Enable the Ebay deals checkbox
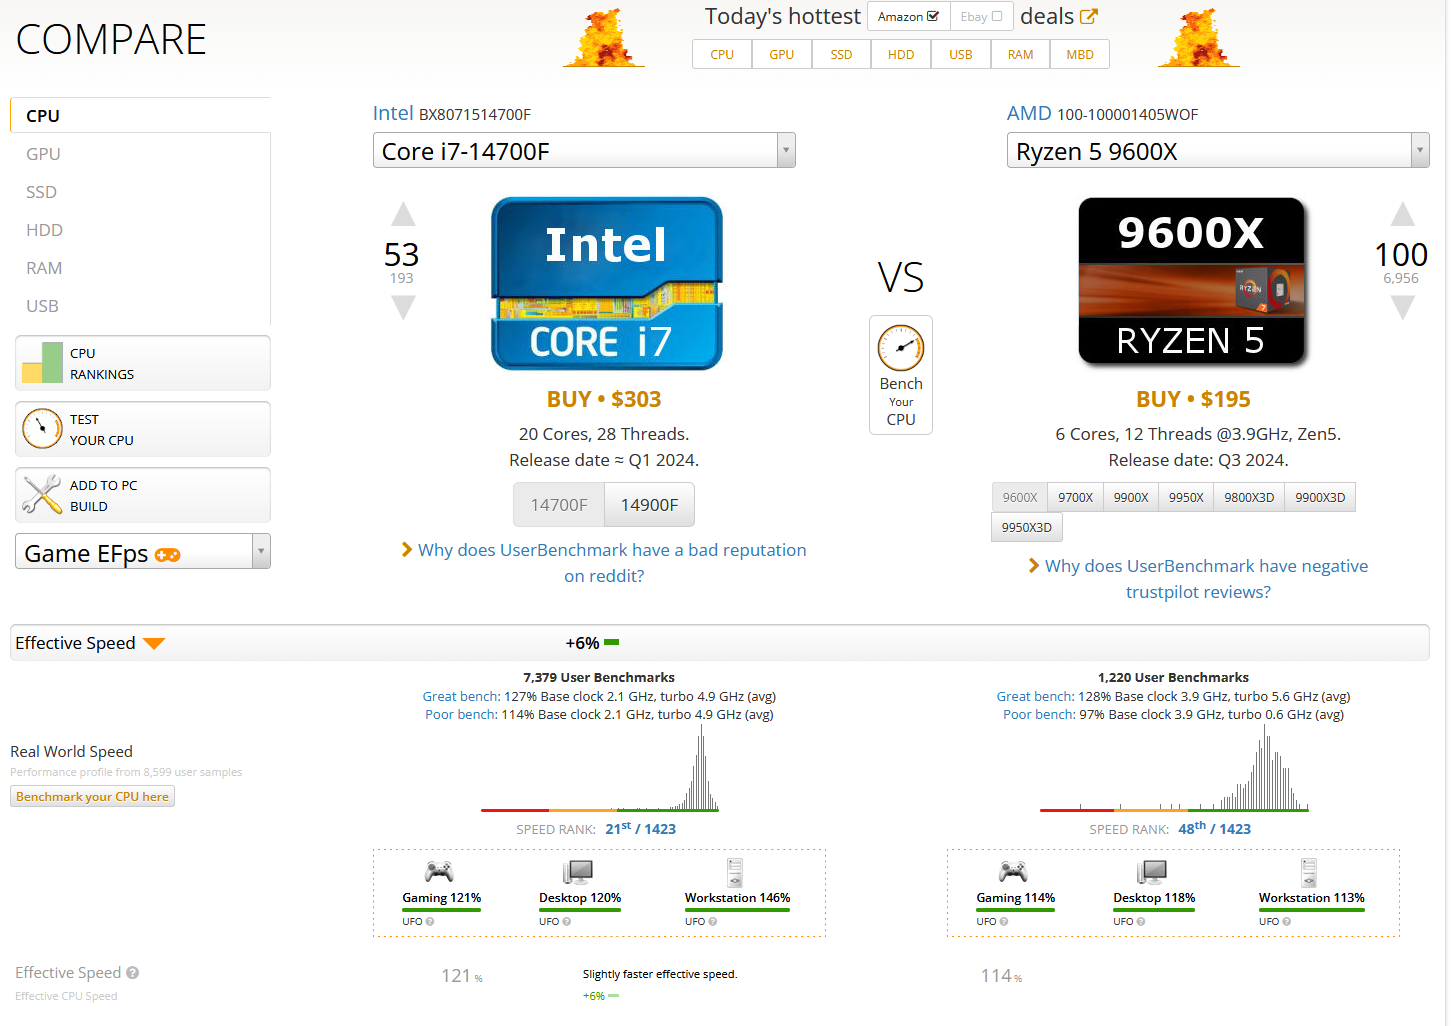 pos(997,16)
